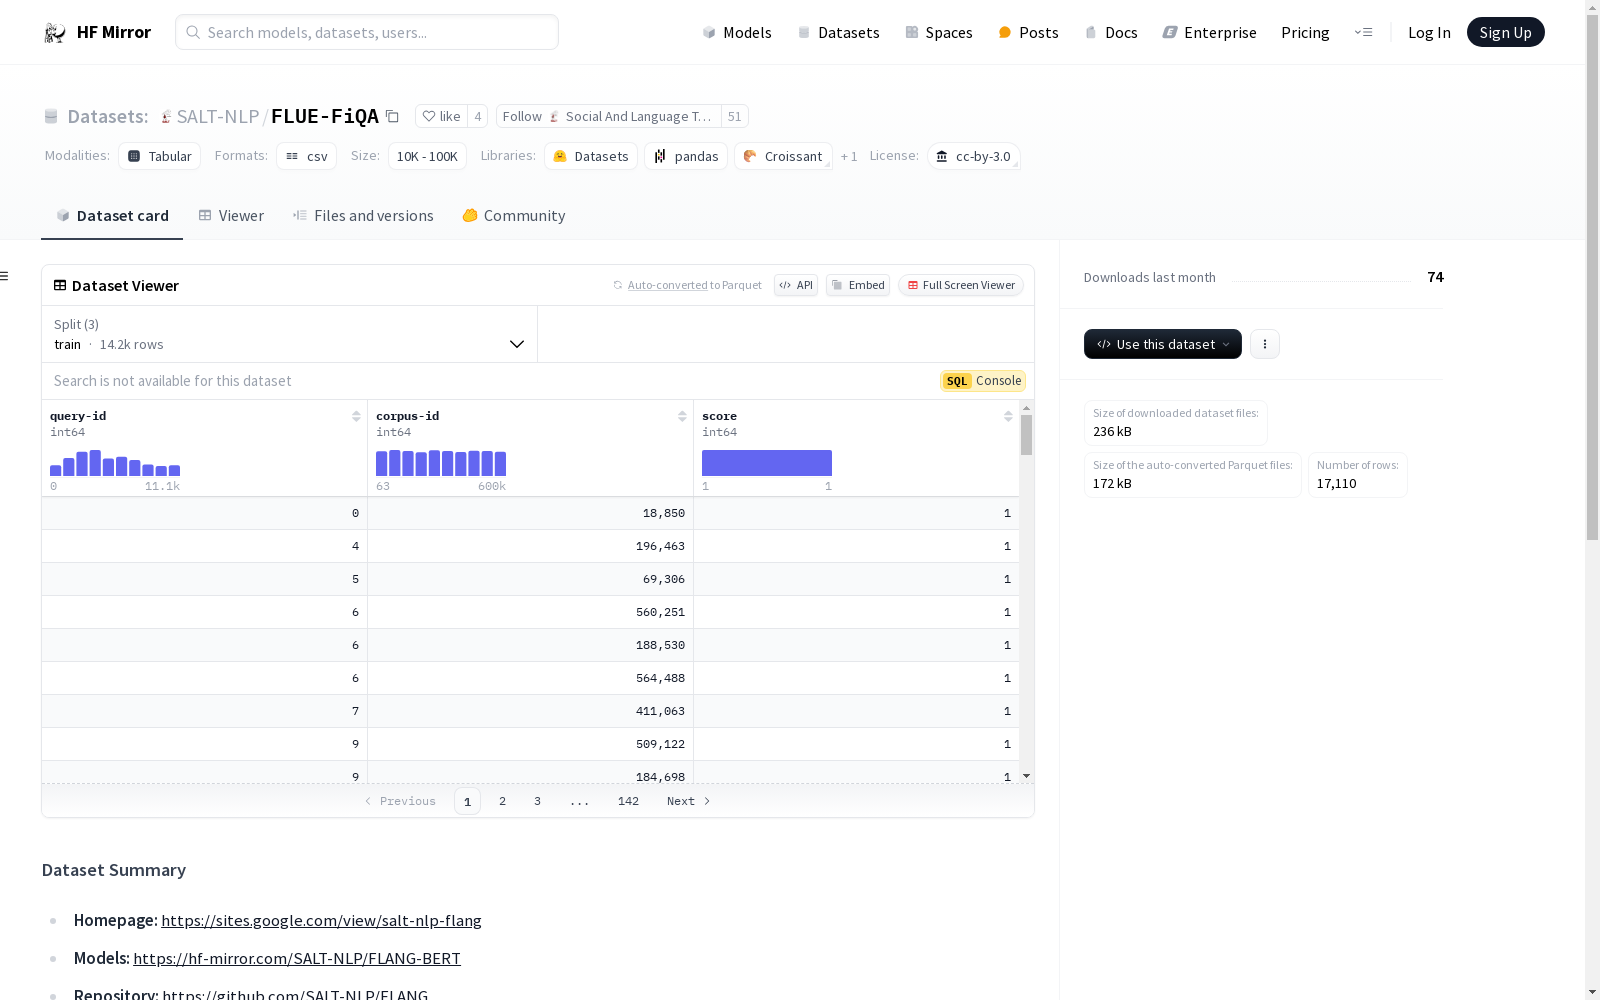1600x1000 pixels.
Task: Select the cell with corpus-id 18,850
Action: coord(530,513)
